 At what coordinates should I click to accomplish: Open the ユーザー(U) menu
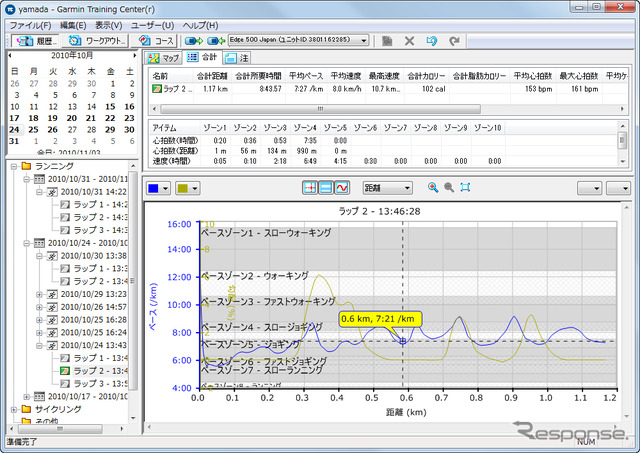152,25
